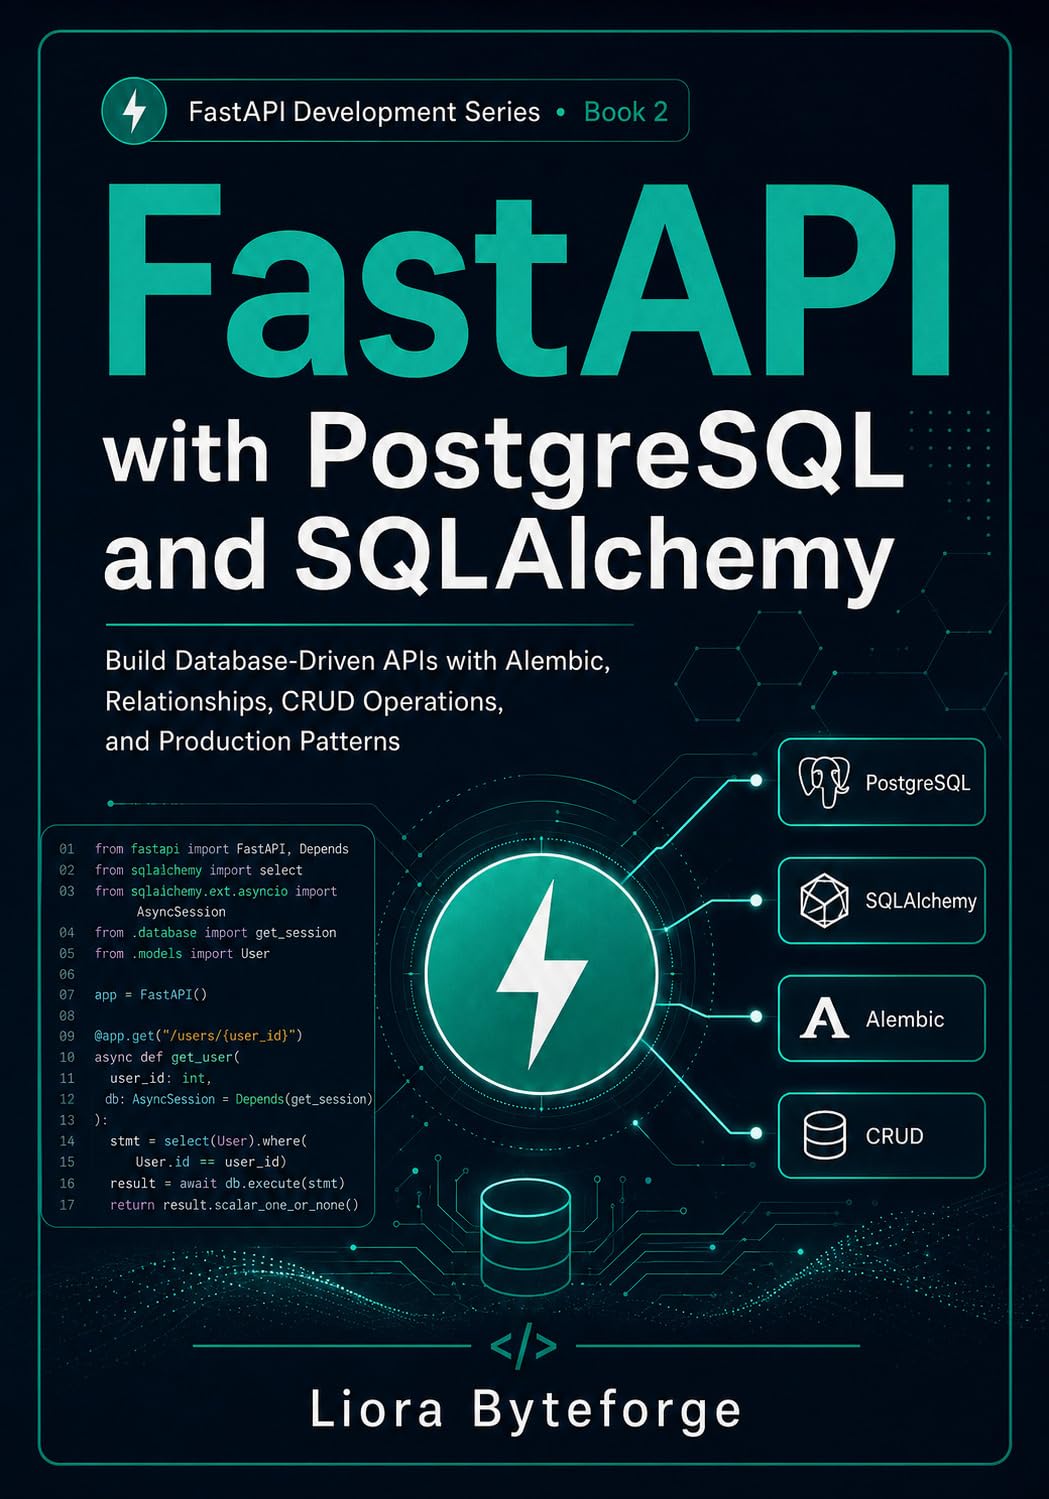Click 'Relationships, CRUD Operations,' subtitle line

point(304,701)
